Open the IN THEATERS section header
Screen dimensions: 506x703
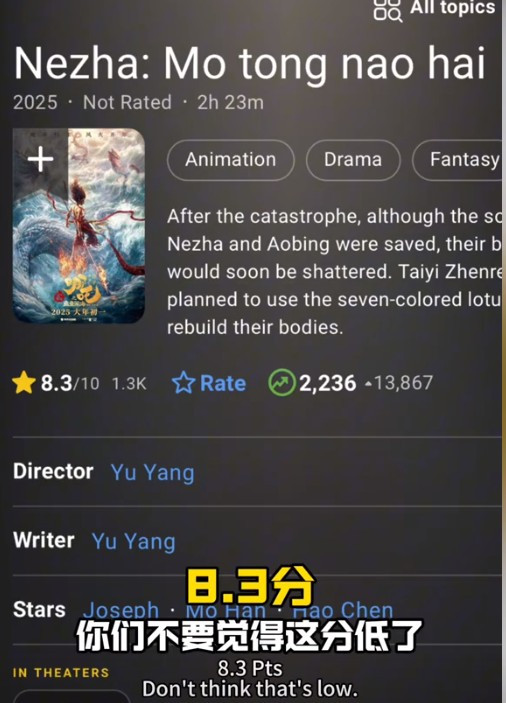tap(61, 673)
